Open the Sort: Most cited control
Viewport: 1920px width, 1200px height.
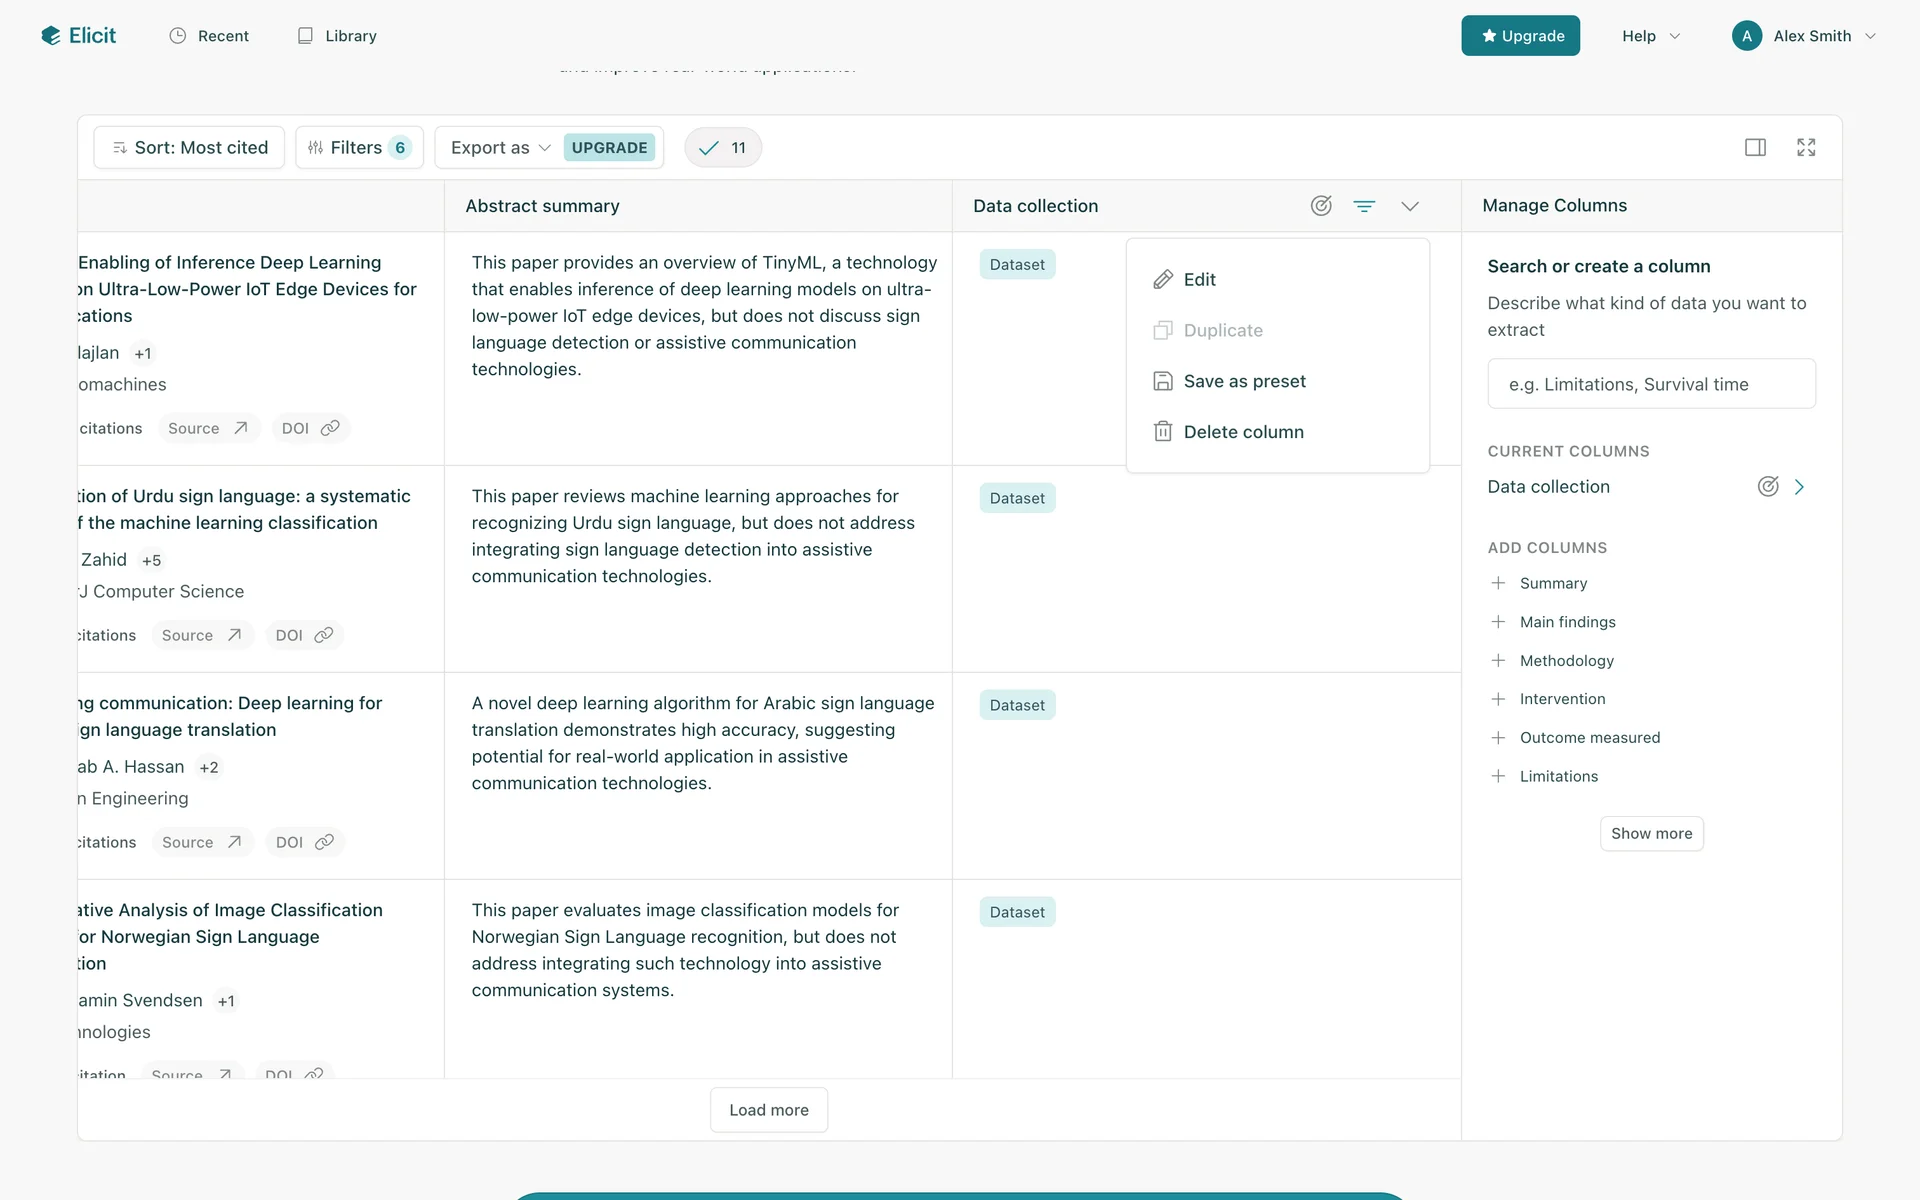point(190,148)
